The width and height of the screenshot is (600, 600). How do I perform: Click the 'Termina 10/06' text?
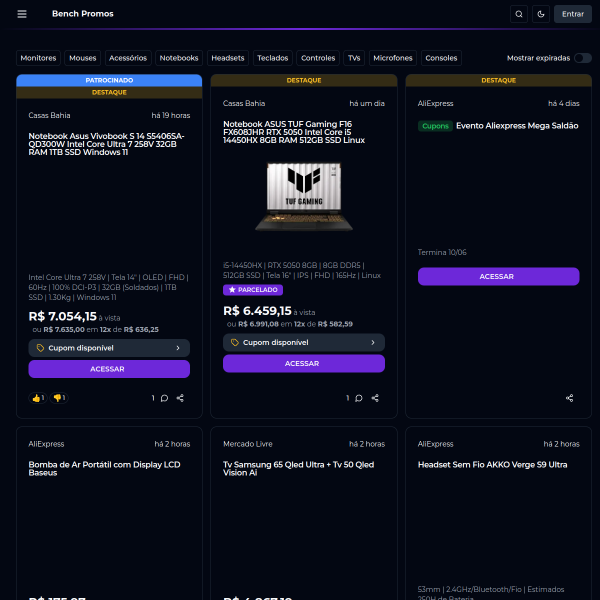pyautogui.click(x=442, y=252)
